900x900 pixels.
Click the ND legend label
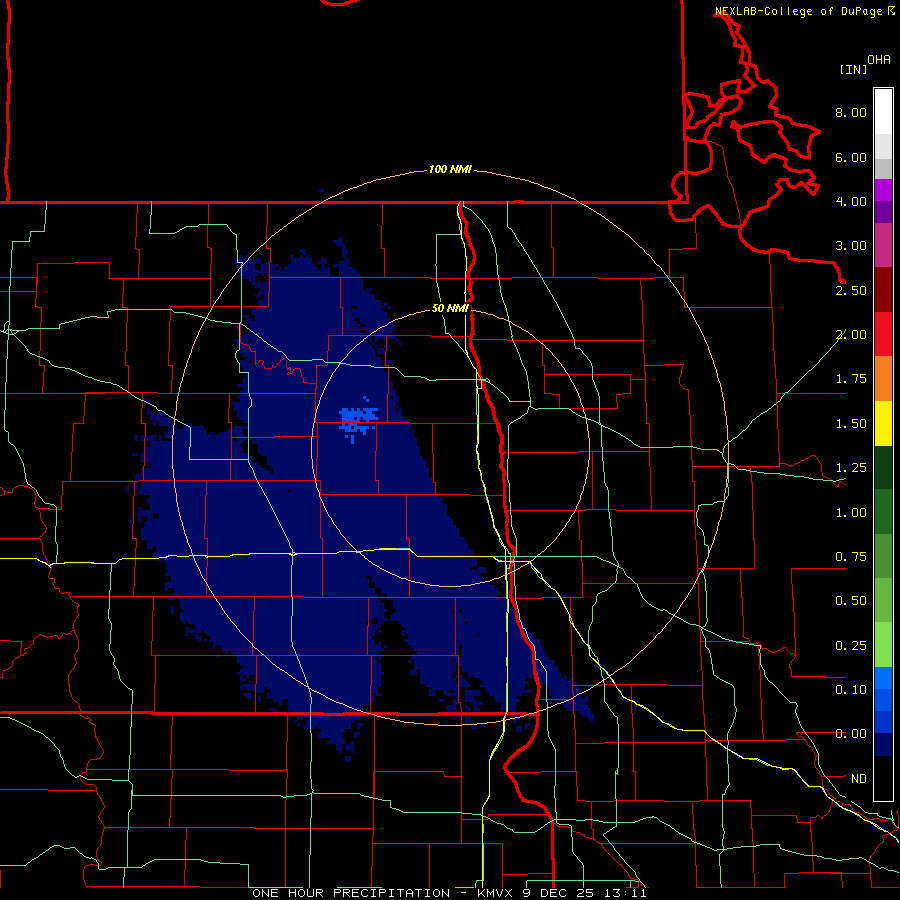[859, 779]
